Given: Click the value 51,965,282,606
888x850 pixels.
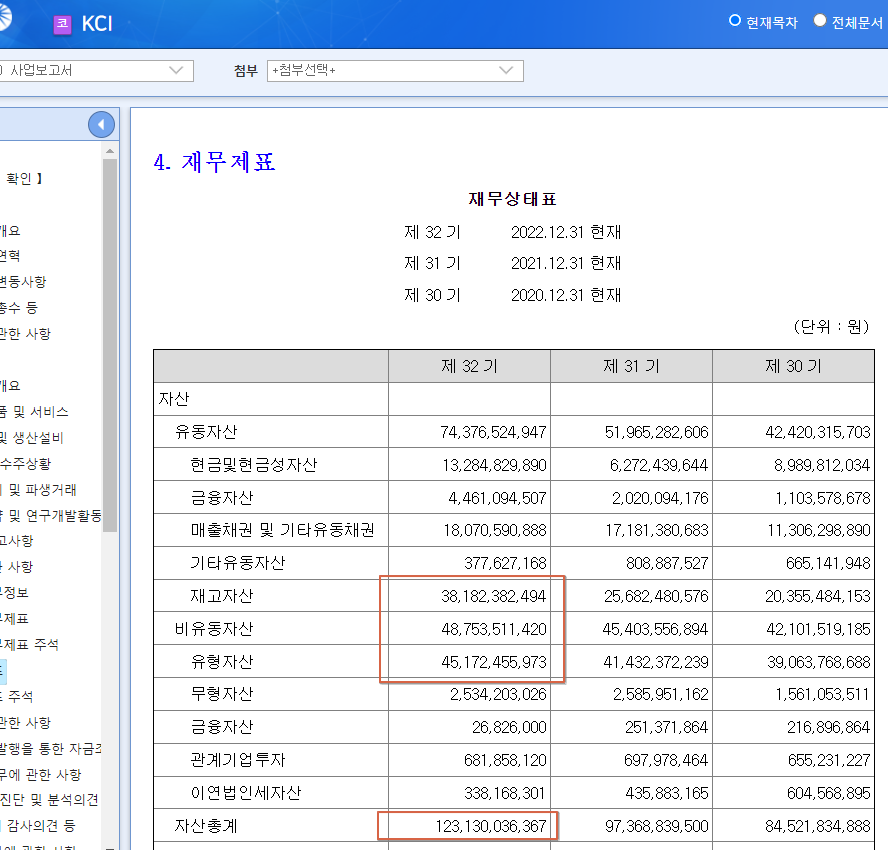Looking at the screenshot, I should [x=657, y=433].
